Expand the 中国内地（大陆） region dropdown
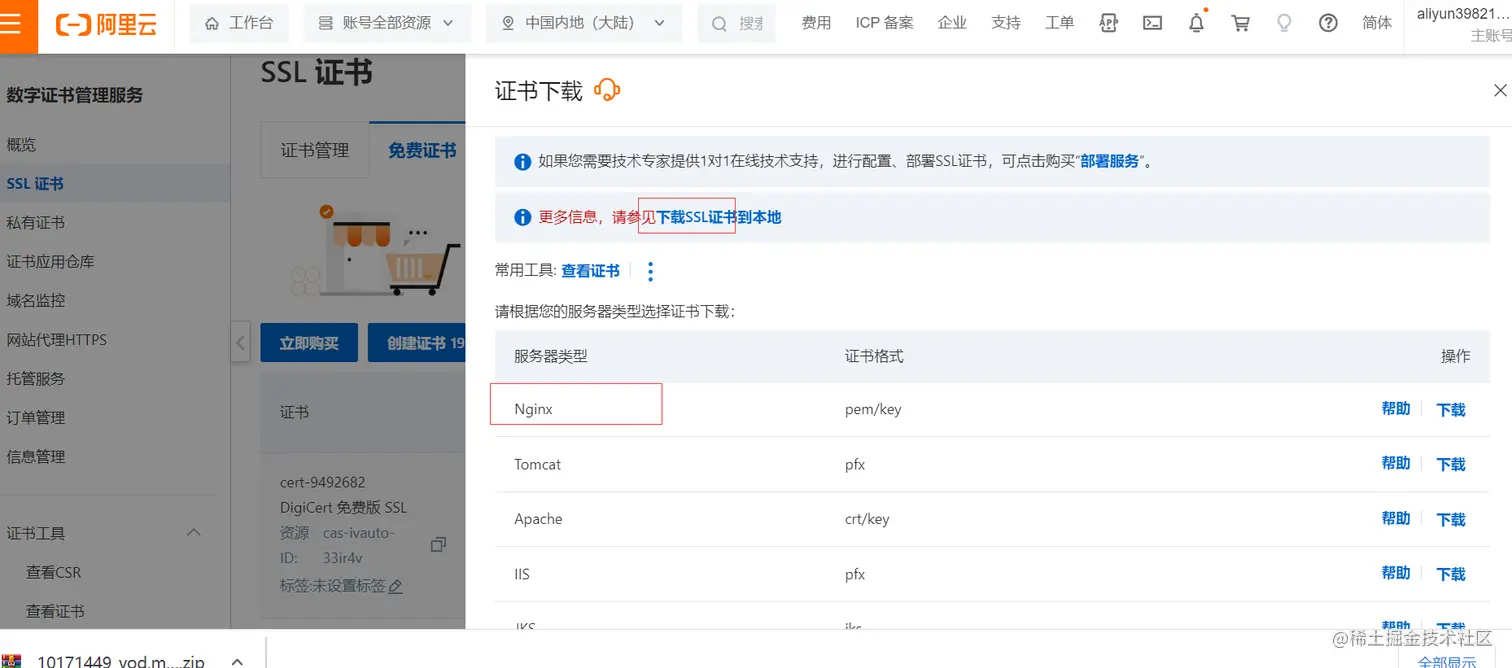 584,23
